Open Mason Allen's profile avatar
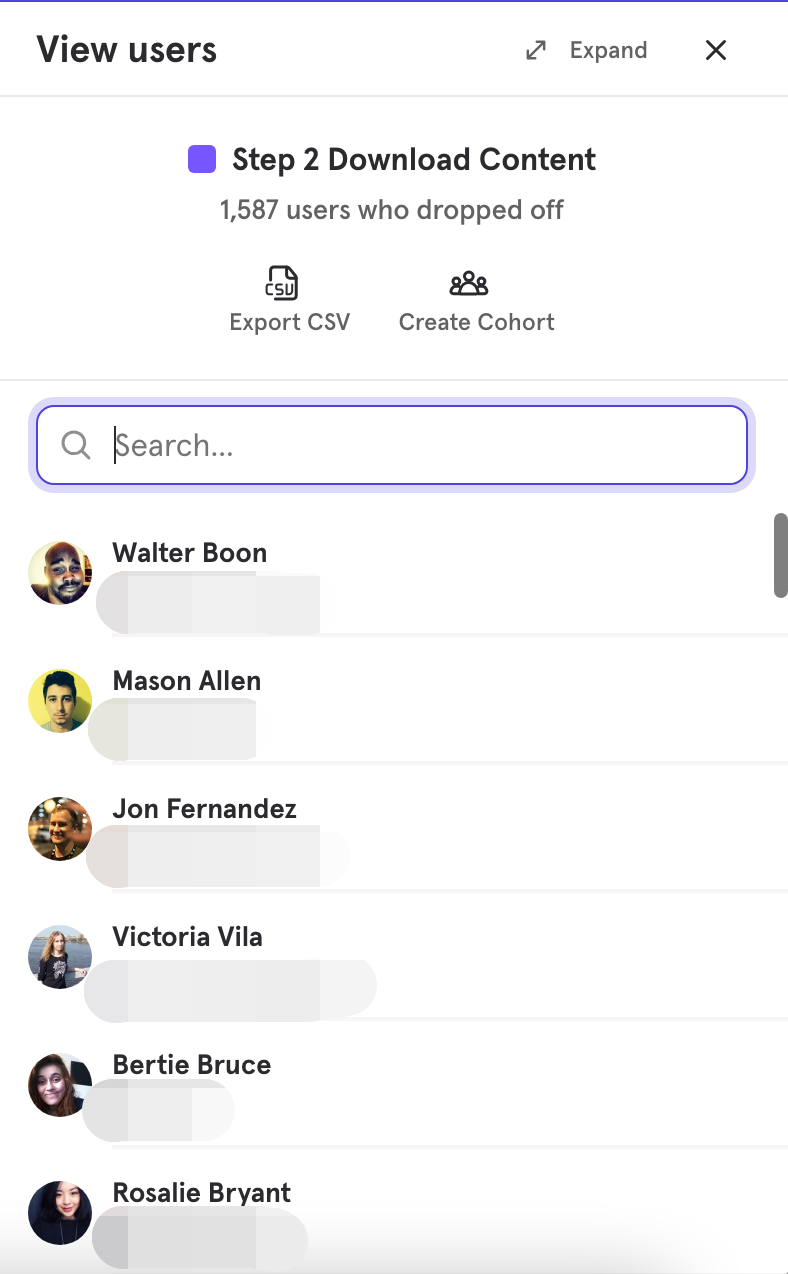788x1274 pixels. (x=60, y=701)
